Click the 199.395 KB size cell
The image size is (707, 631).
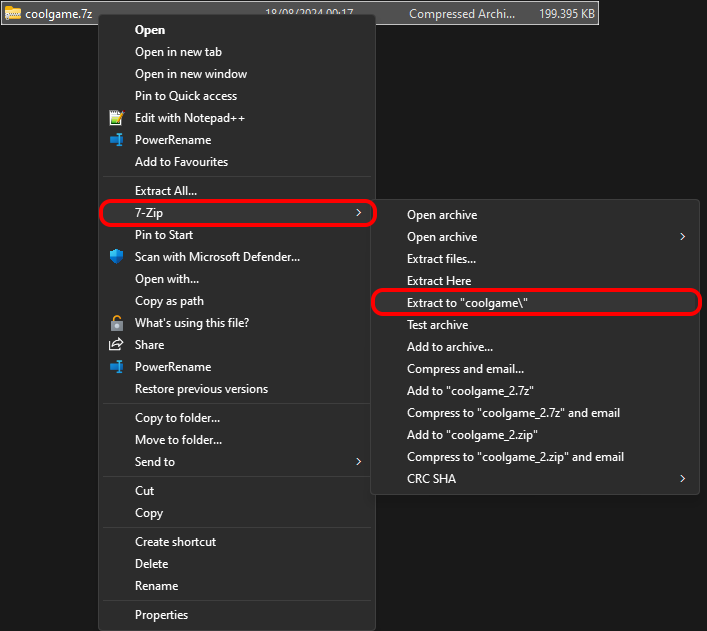[567, 14]
